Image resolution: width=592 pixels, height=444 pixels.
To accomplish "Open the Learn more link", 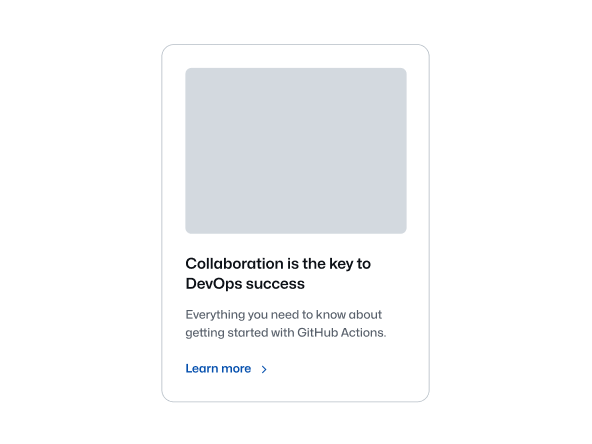I will (x=226, y=368).
